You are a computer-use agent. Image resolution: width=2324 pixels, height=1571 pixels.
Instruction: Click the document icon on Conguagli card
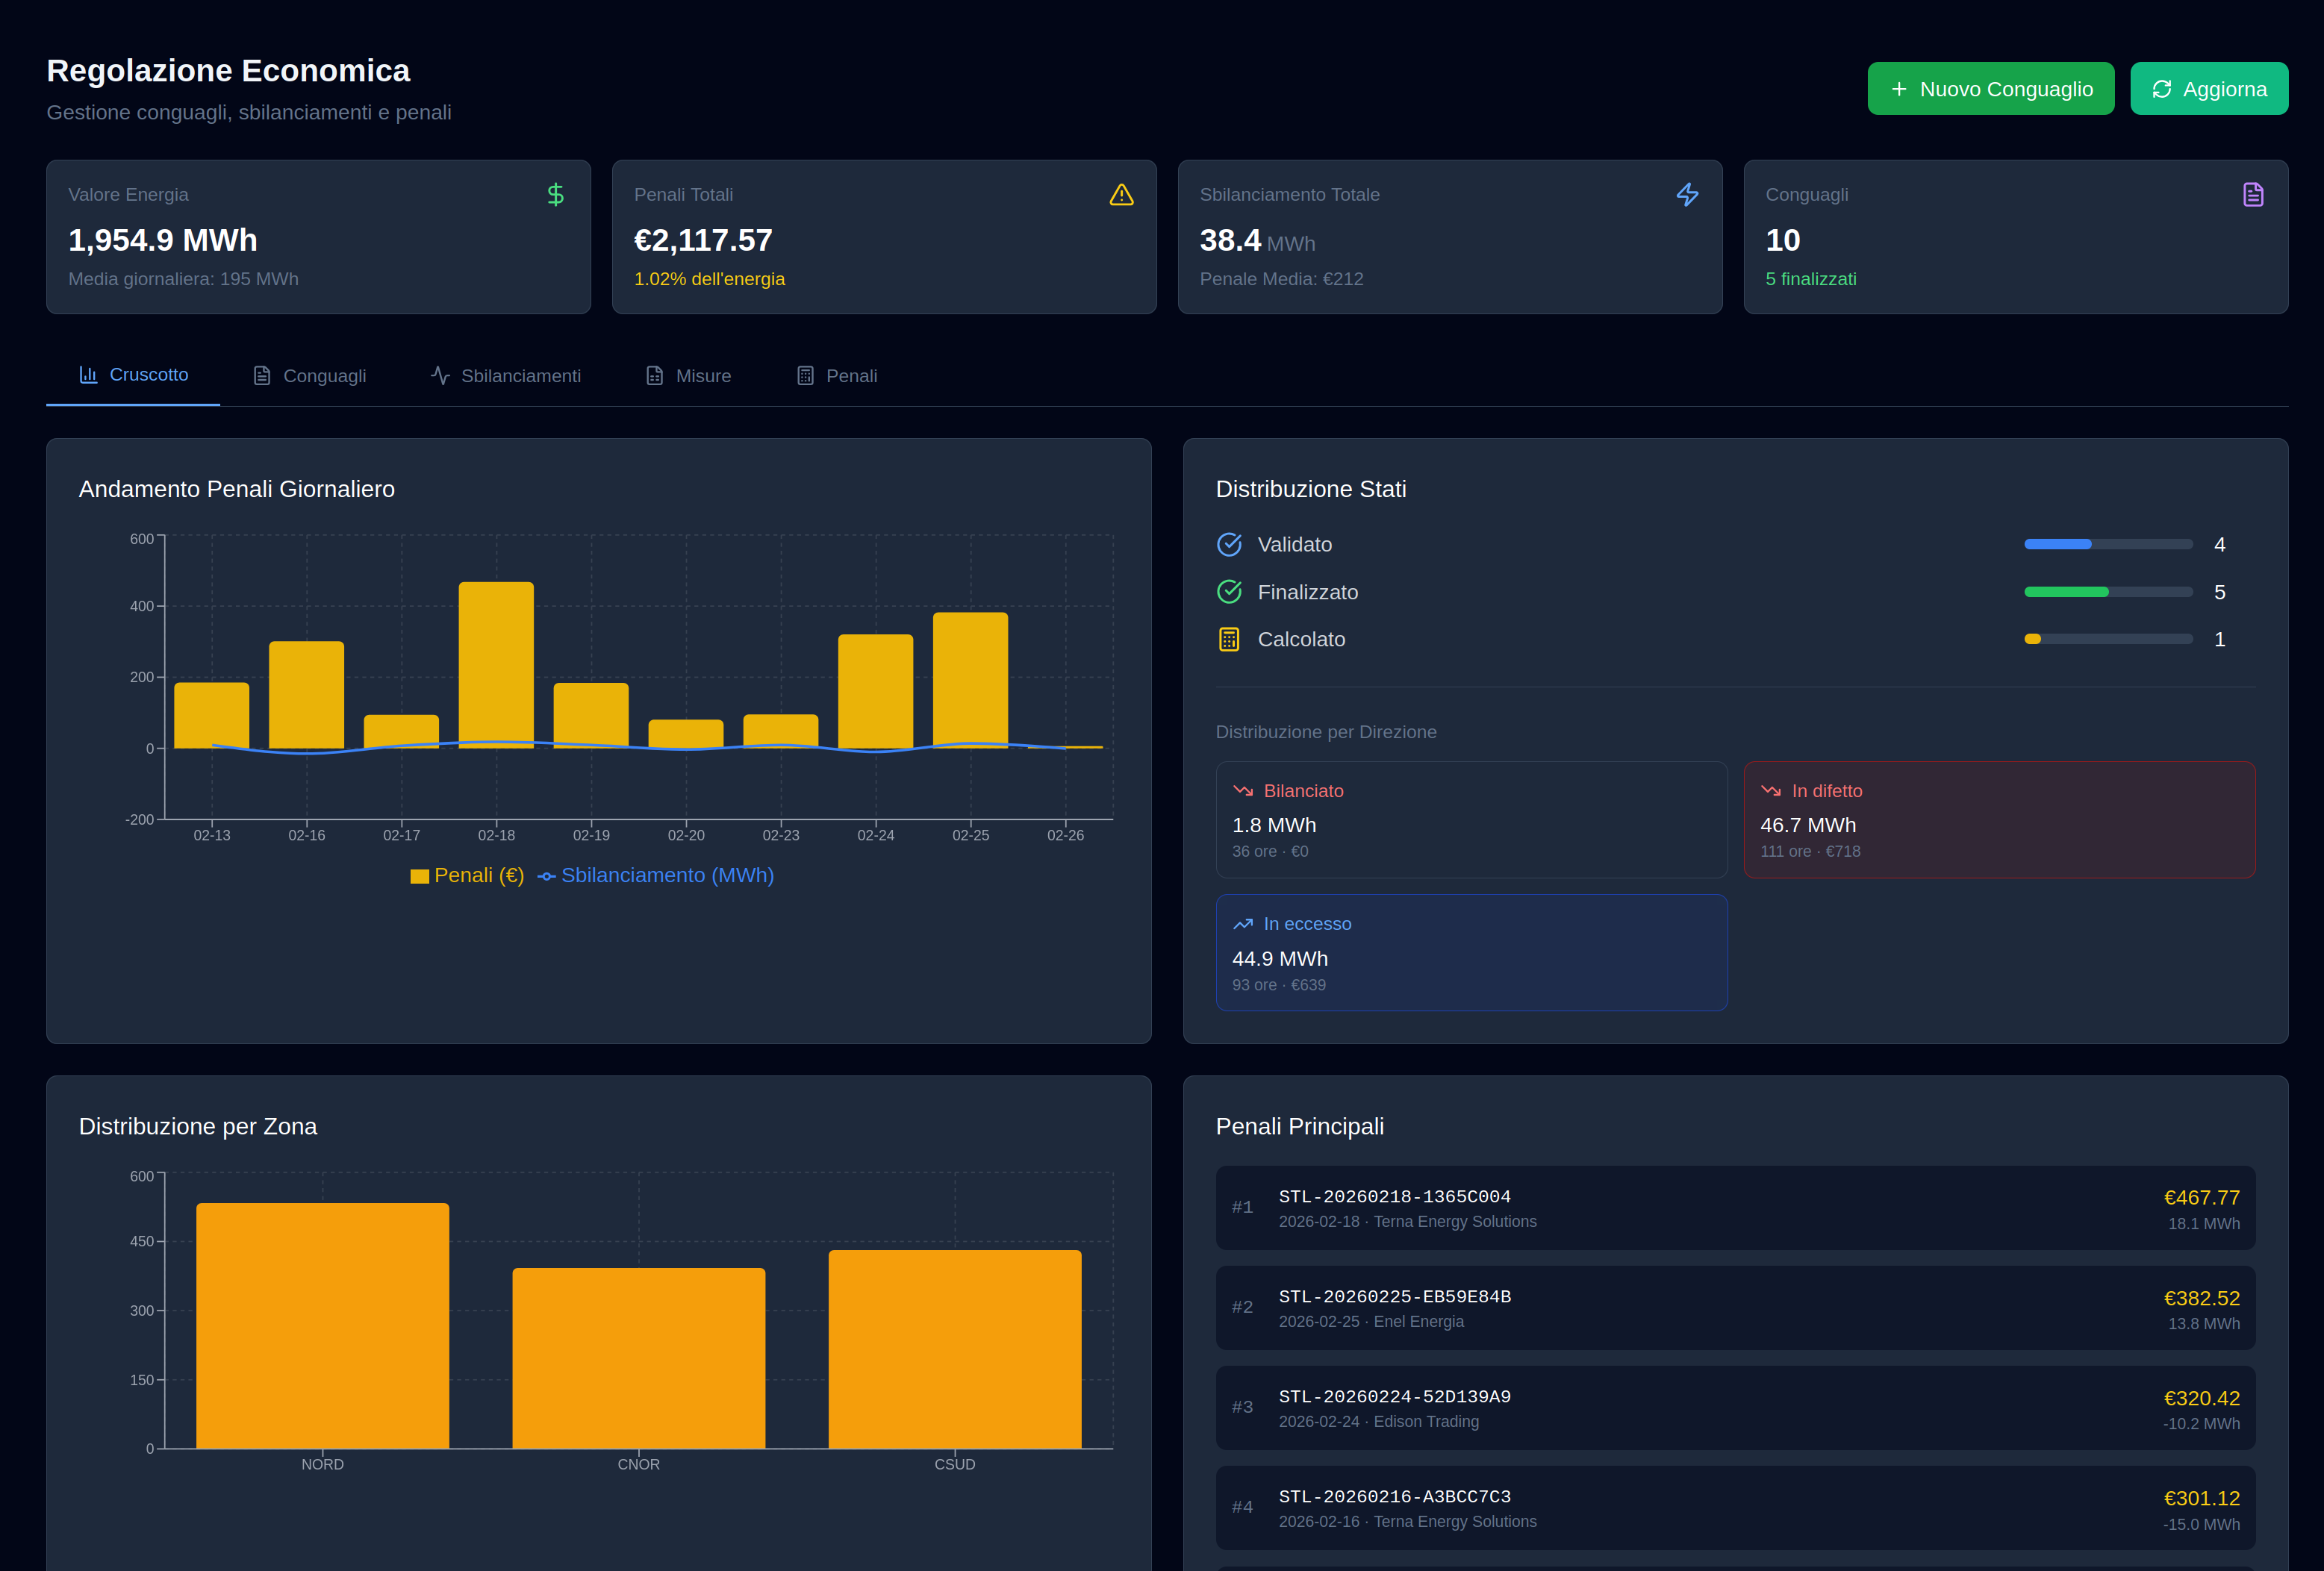click(2252, 194)
